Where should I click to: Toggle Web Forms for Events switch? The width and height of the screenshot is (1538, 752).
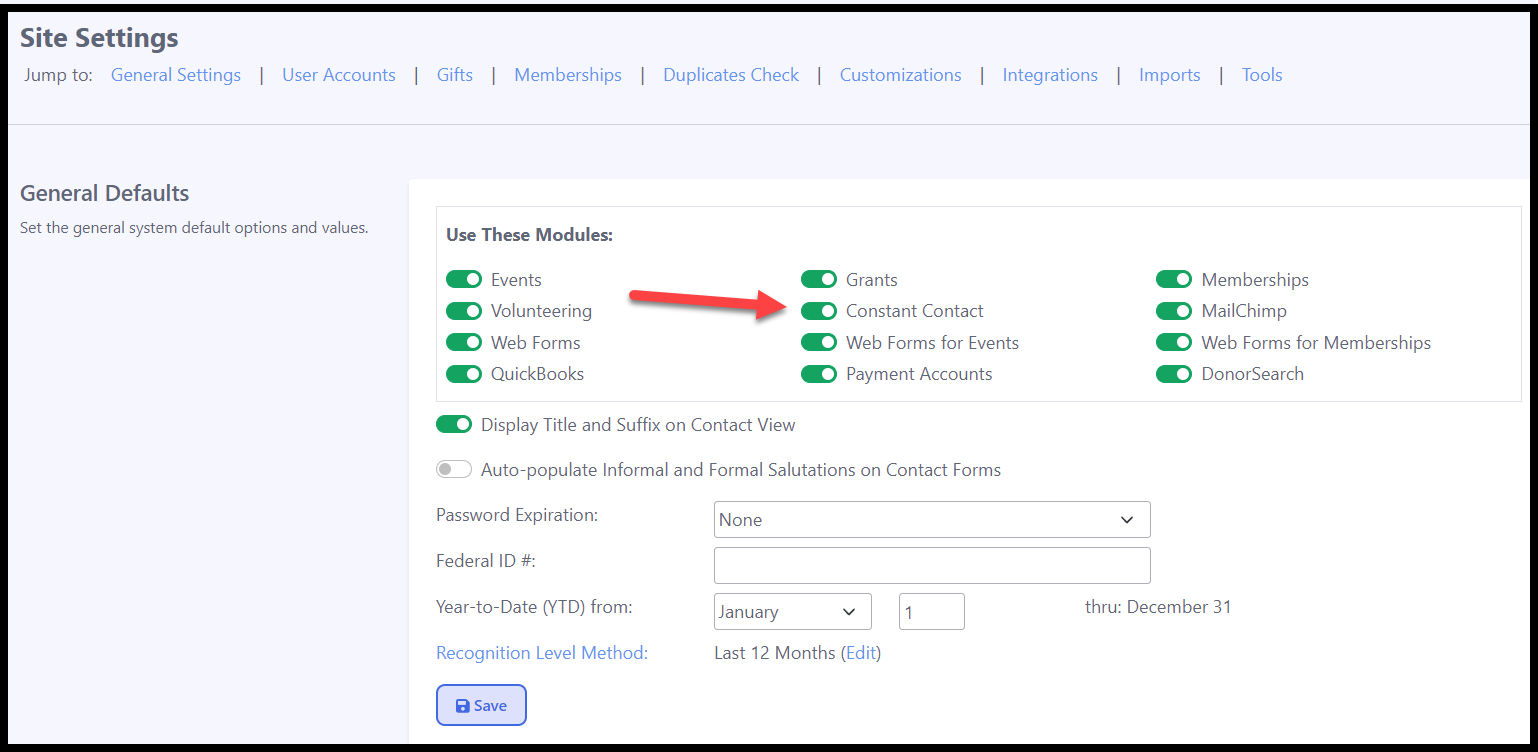click(819, 342)
